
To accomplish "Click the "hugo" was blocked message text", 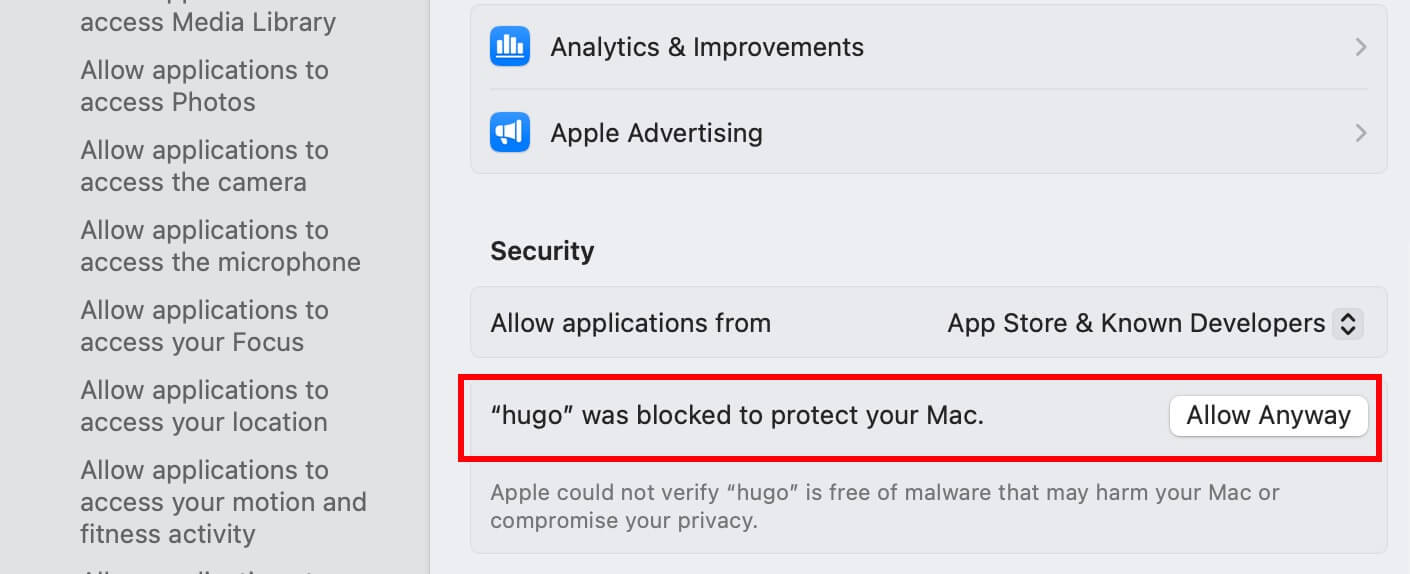I will point(737,416).
